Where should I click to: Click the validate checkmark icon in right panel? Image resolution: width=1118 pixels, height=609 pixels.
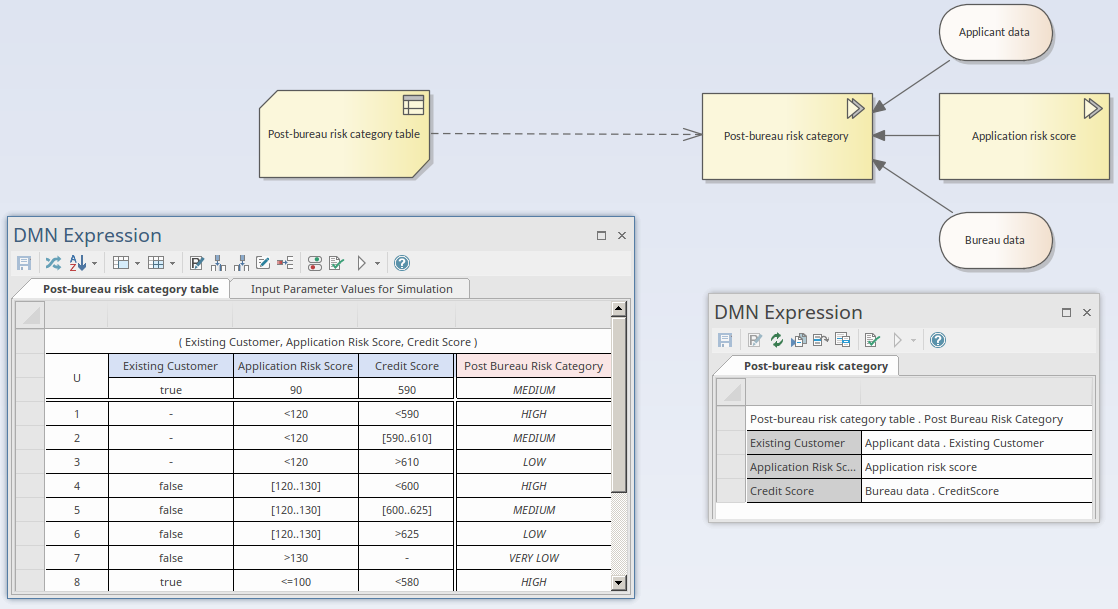click(872, 340)
